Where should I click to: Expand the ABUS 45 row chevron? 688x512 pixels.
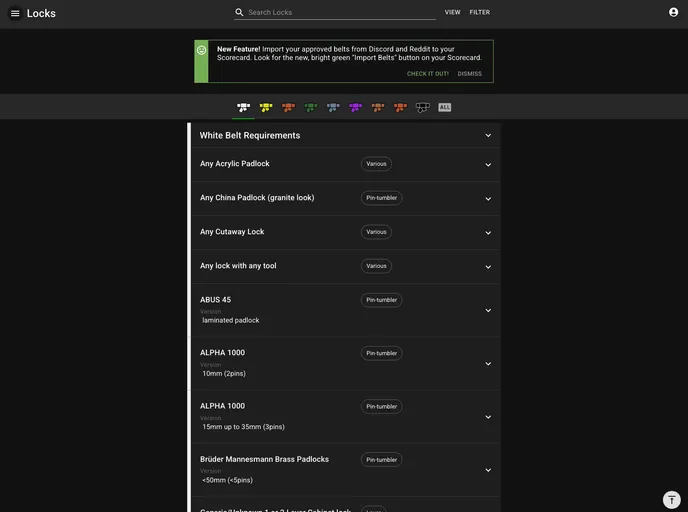(488, 310)
